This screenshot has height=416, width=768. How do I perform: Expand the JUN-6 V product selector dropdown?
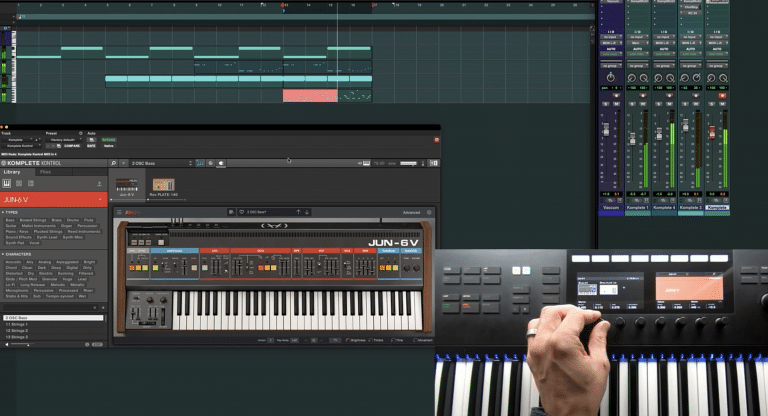[x=100, y=200]
